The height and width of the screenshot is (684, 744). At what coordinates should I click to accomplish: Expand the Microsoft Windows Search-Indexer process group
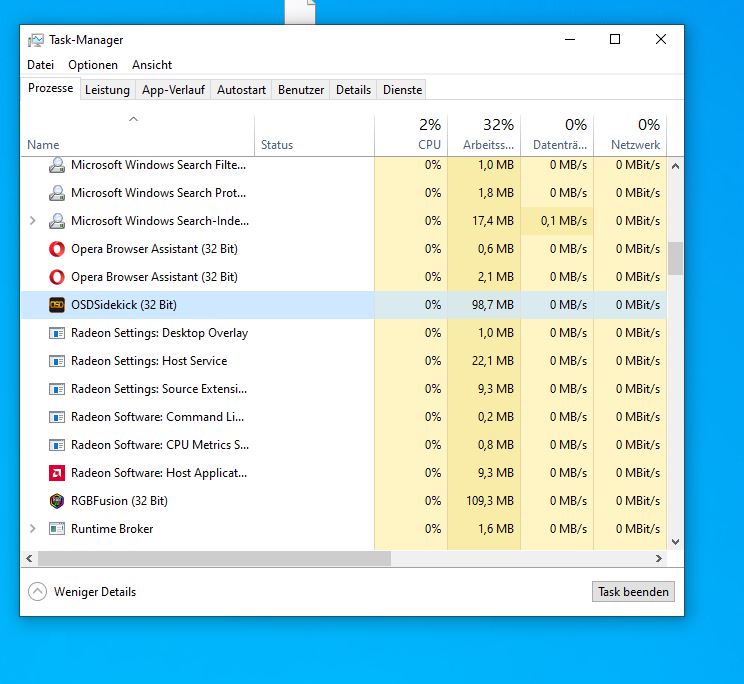point(32,221)
